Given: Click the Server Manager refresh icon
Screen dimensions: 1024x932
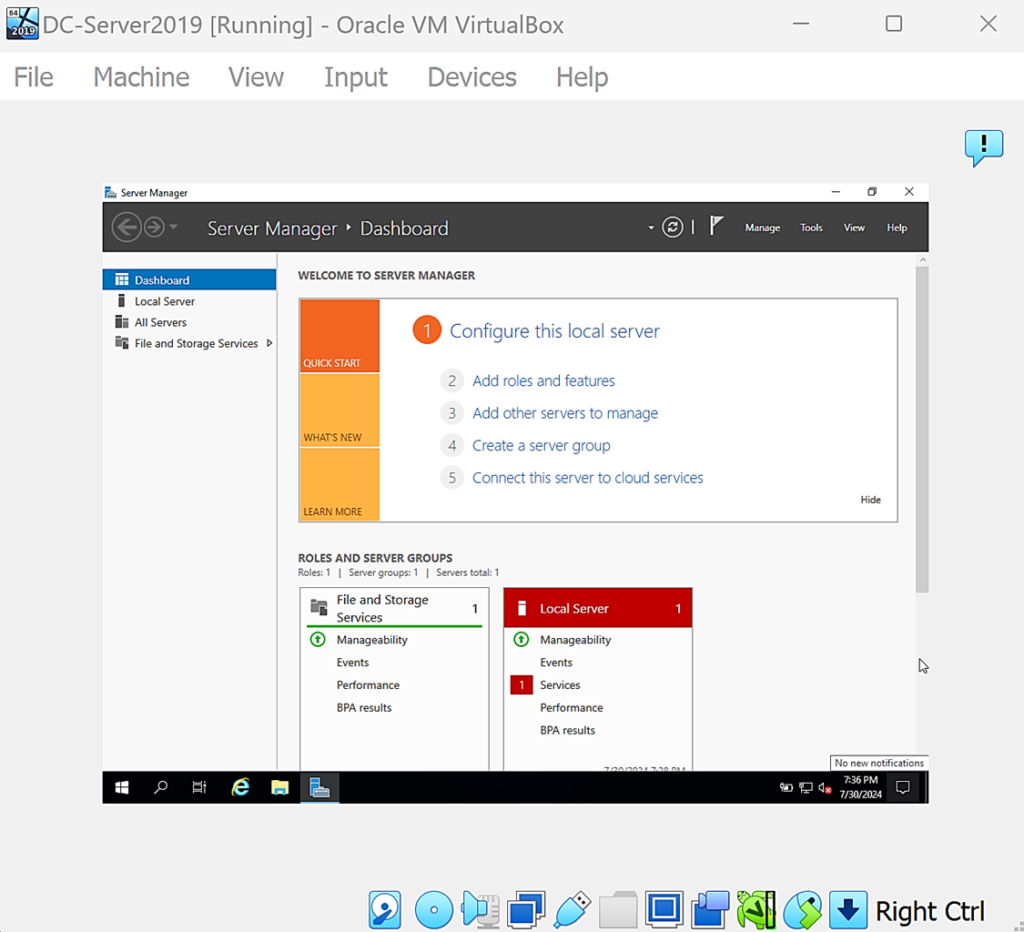Looking at the screenshot, I should (x=673, y=228).
